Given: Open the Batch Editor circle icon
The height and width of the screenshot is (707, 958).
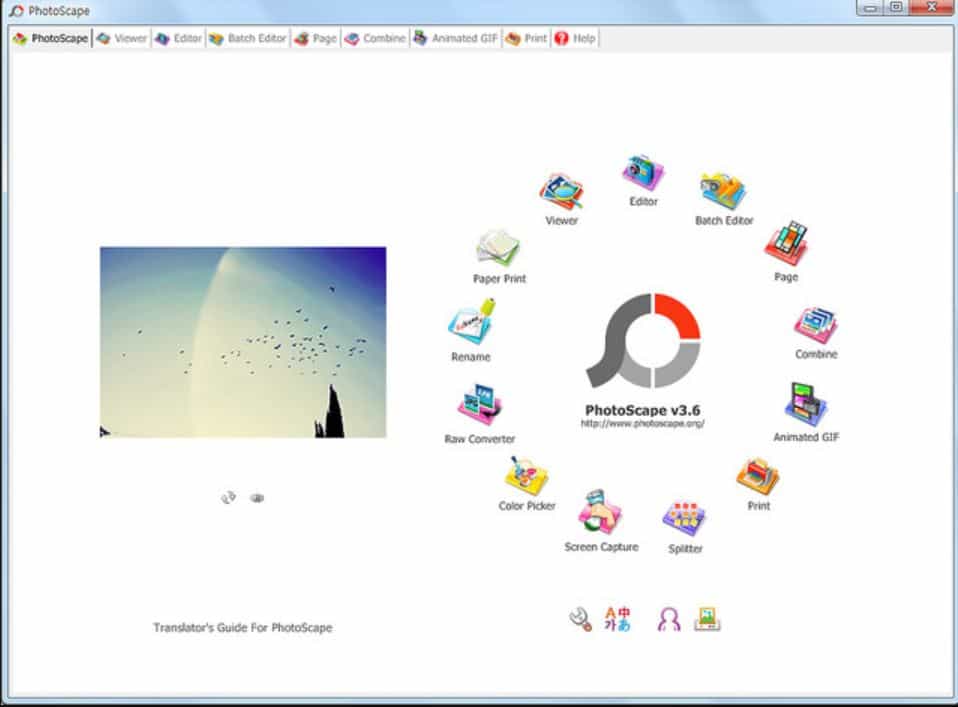Looking at the screenshot, I should [723, 191].
